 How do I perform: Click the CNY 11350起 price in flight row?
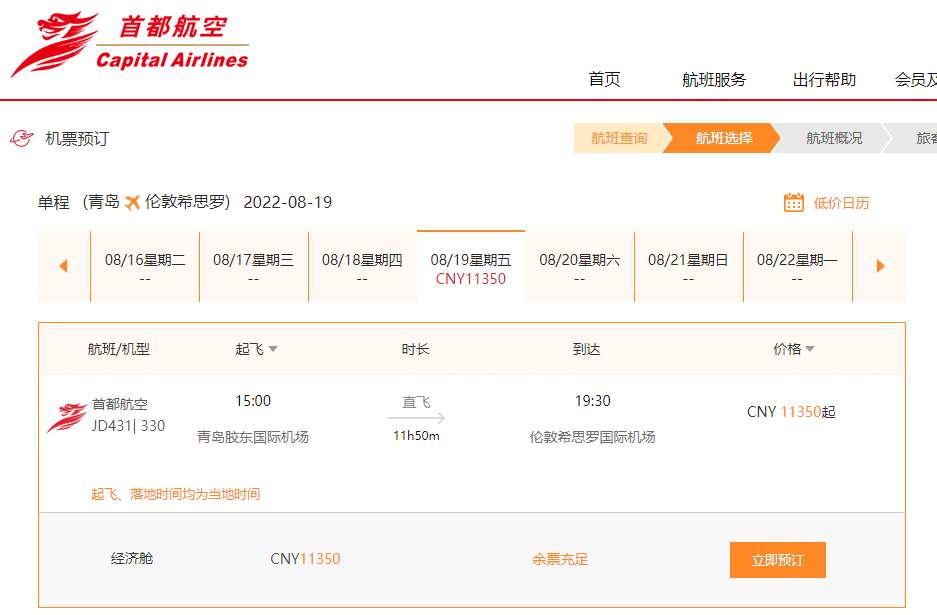[x=791, y=412]
